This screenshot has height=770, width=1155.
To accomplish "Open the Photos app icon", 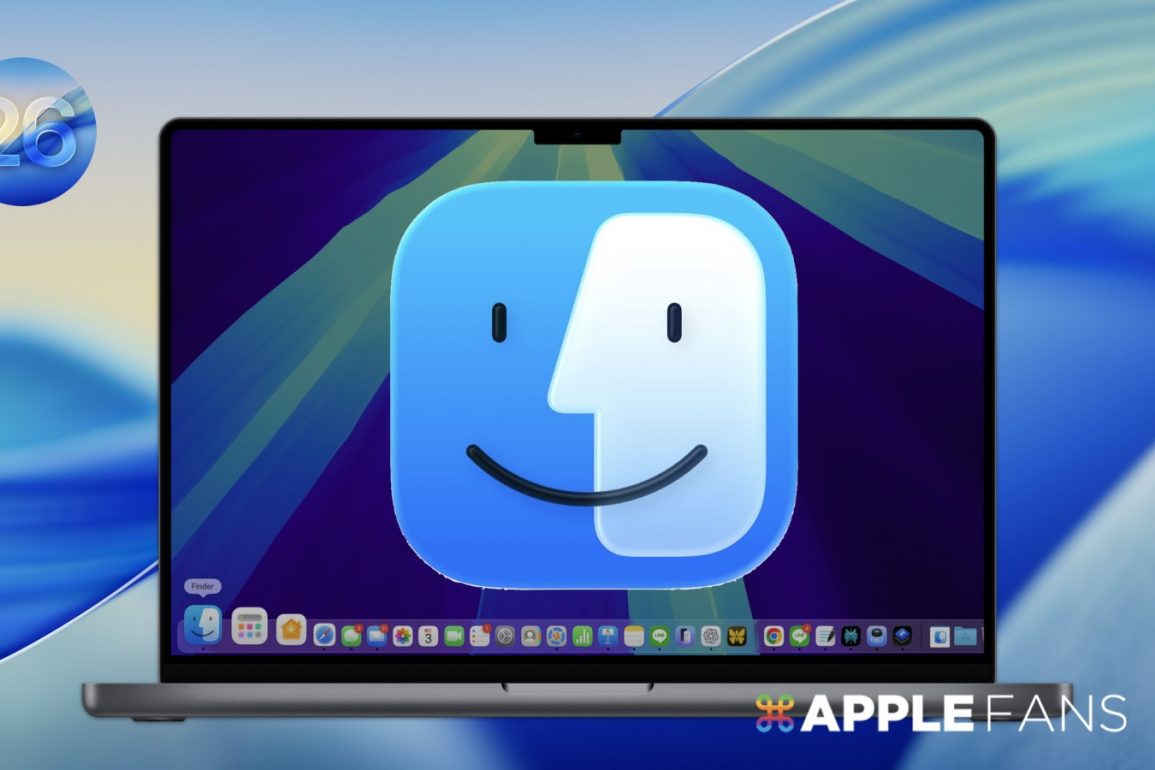I will coord(403,636).
